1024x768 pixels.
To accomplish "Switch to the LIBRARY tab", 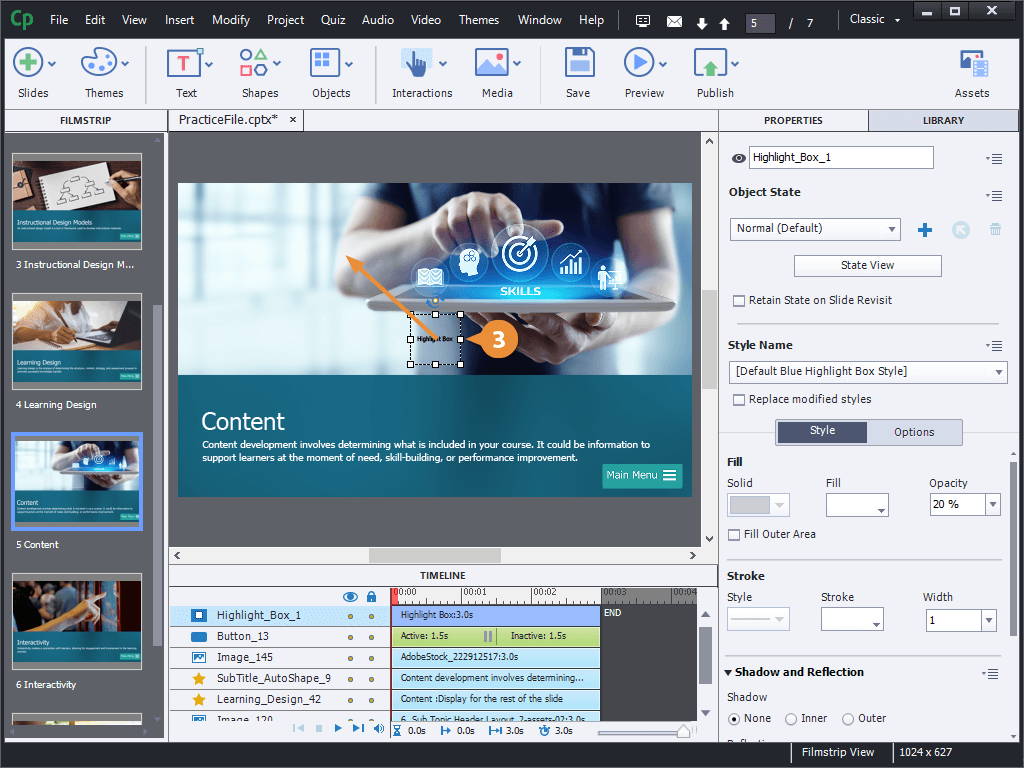I will (941, 120).
